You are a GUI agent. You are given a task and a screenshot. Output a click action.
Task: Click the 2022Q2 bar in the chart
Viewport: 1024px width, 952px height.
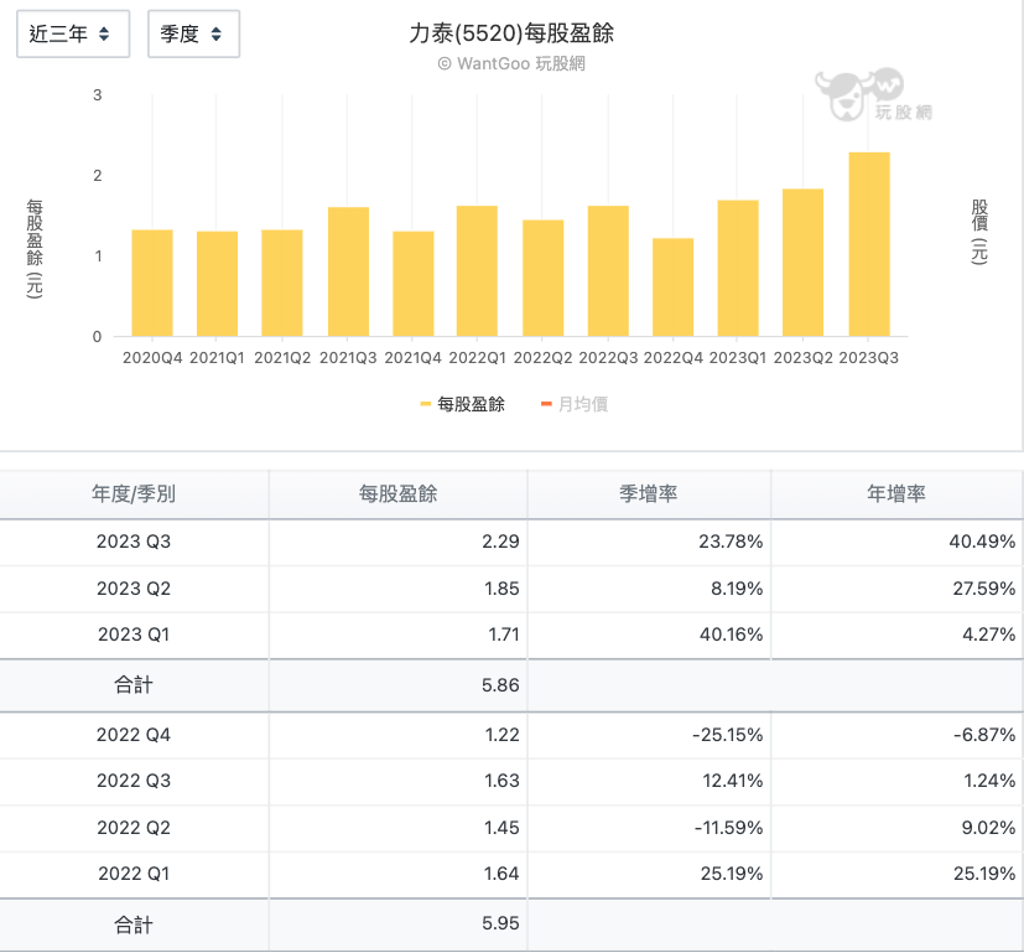pyautogui.click(x=543, y=278)
